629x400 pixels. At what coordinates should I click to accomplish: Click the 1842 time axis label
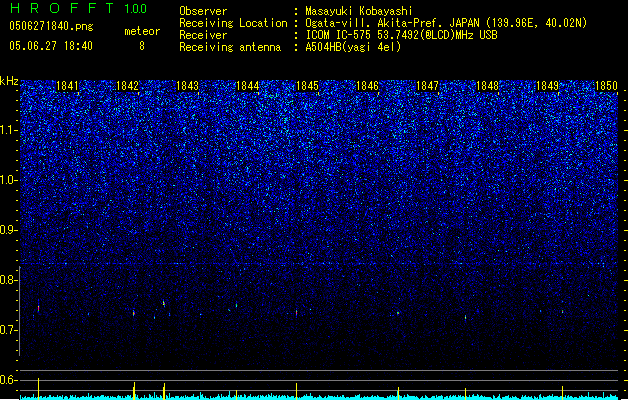(127, 86)
